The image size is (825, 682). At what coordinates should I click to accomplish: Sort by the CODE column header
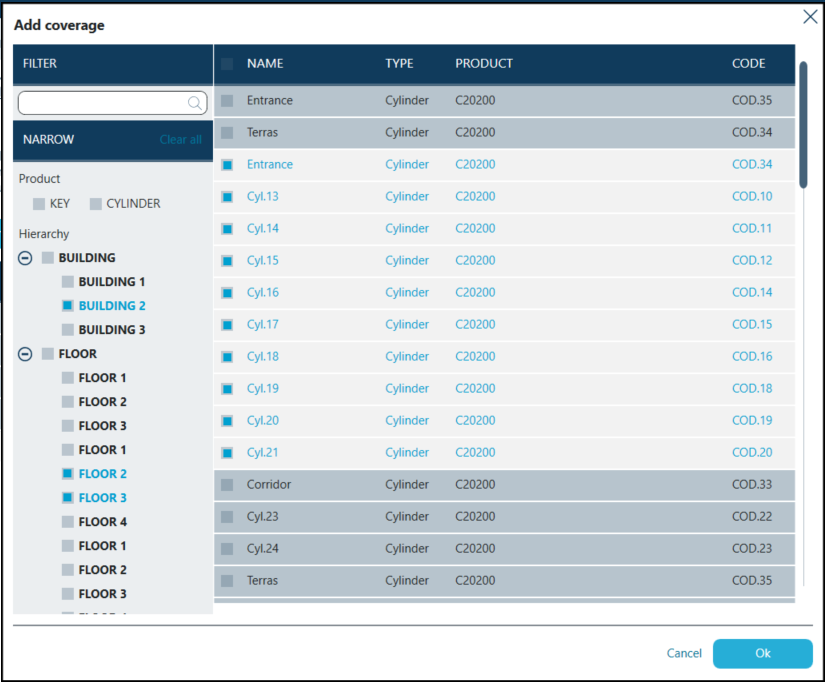[748, 64]
